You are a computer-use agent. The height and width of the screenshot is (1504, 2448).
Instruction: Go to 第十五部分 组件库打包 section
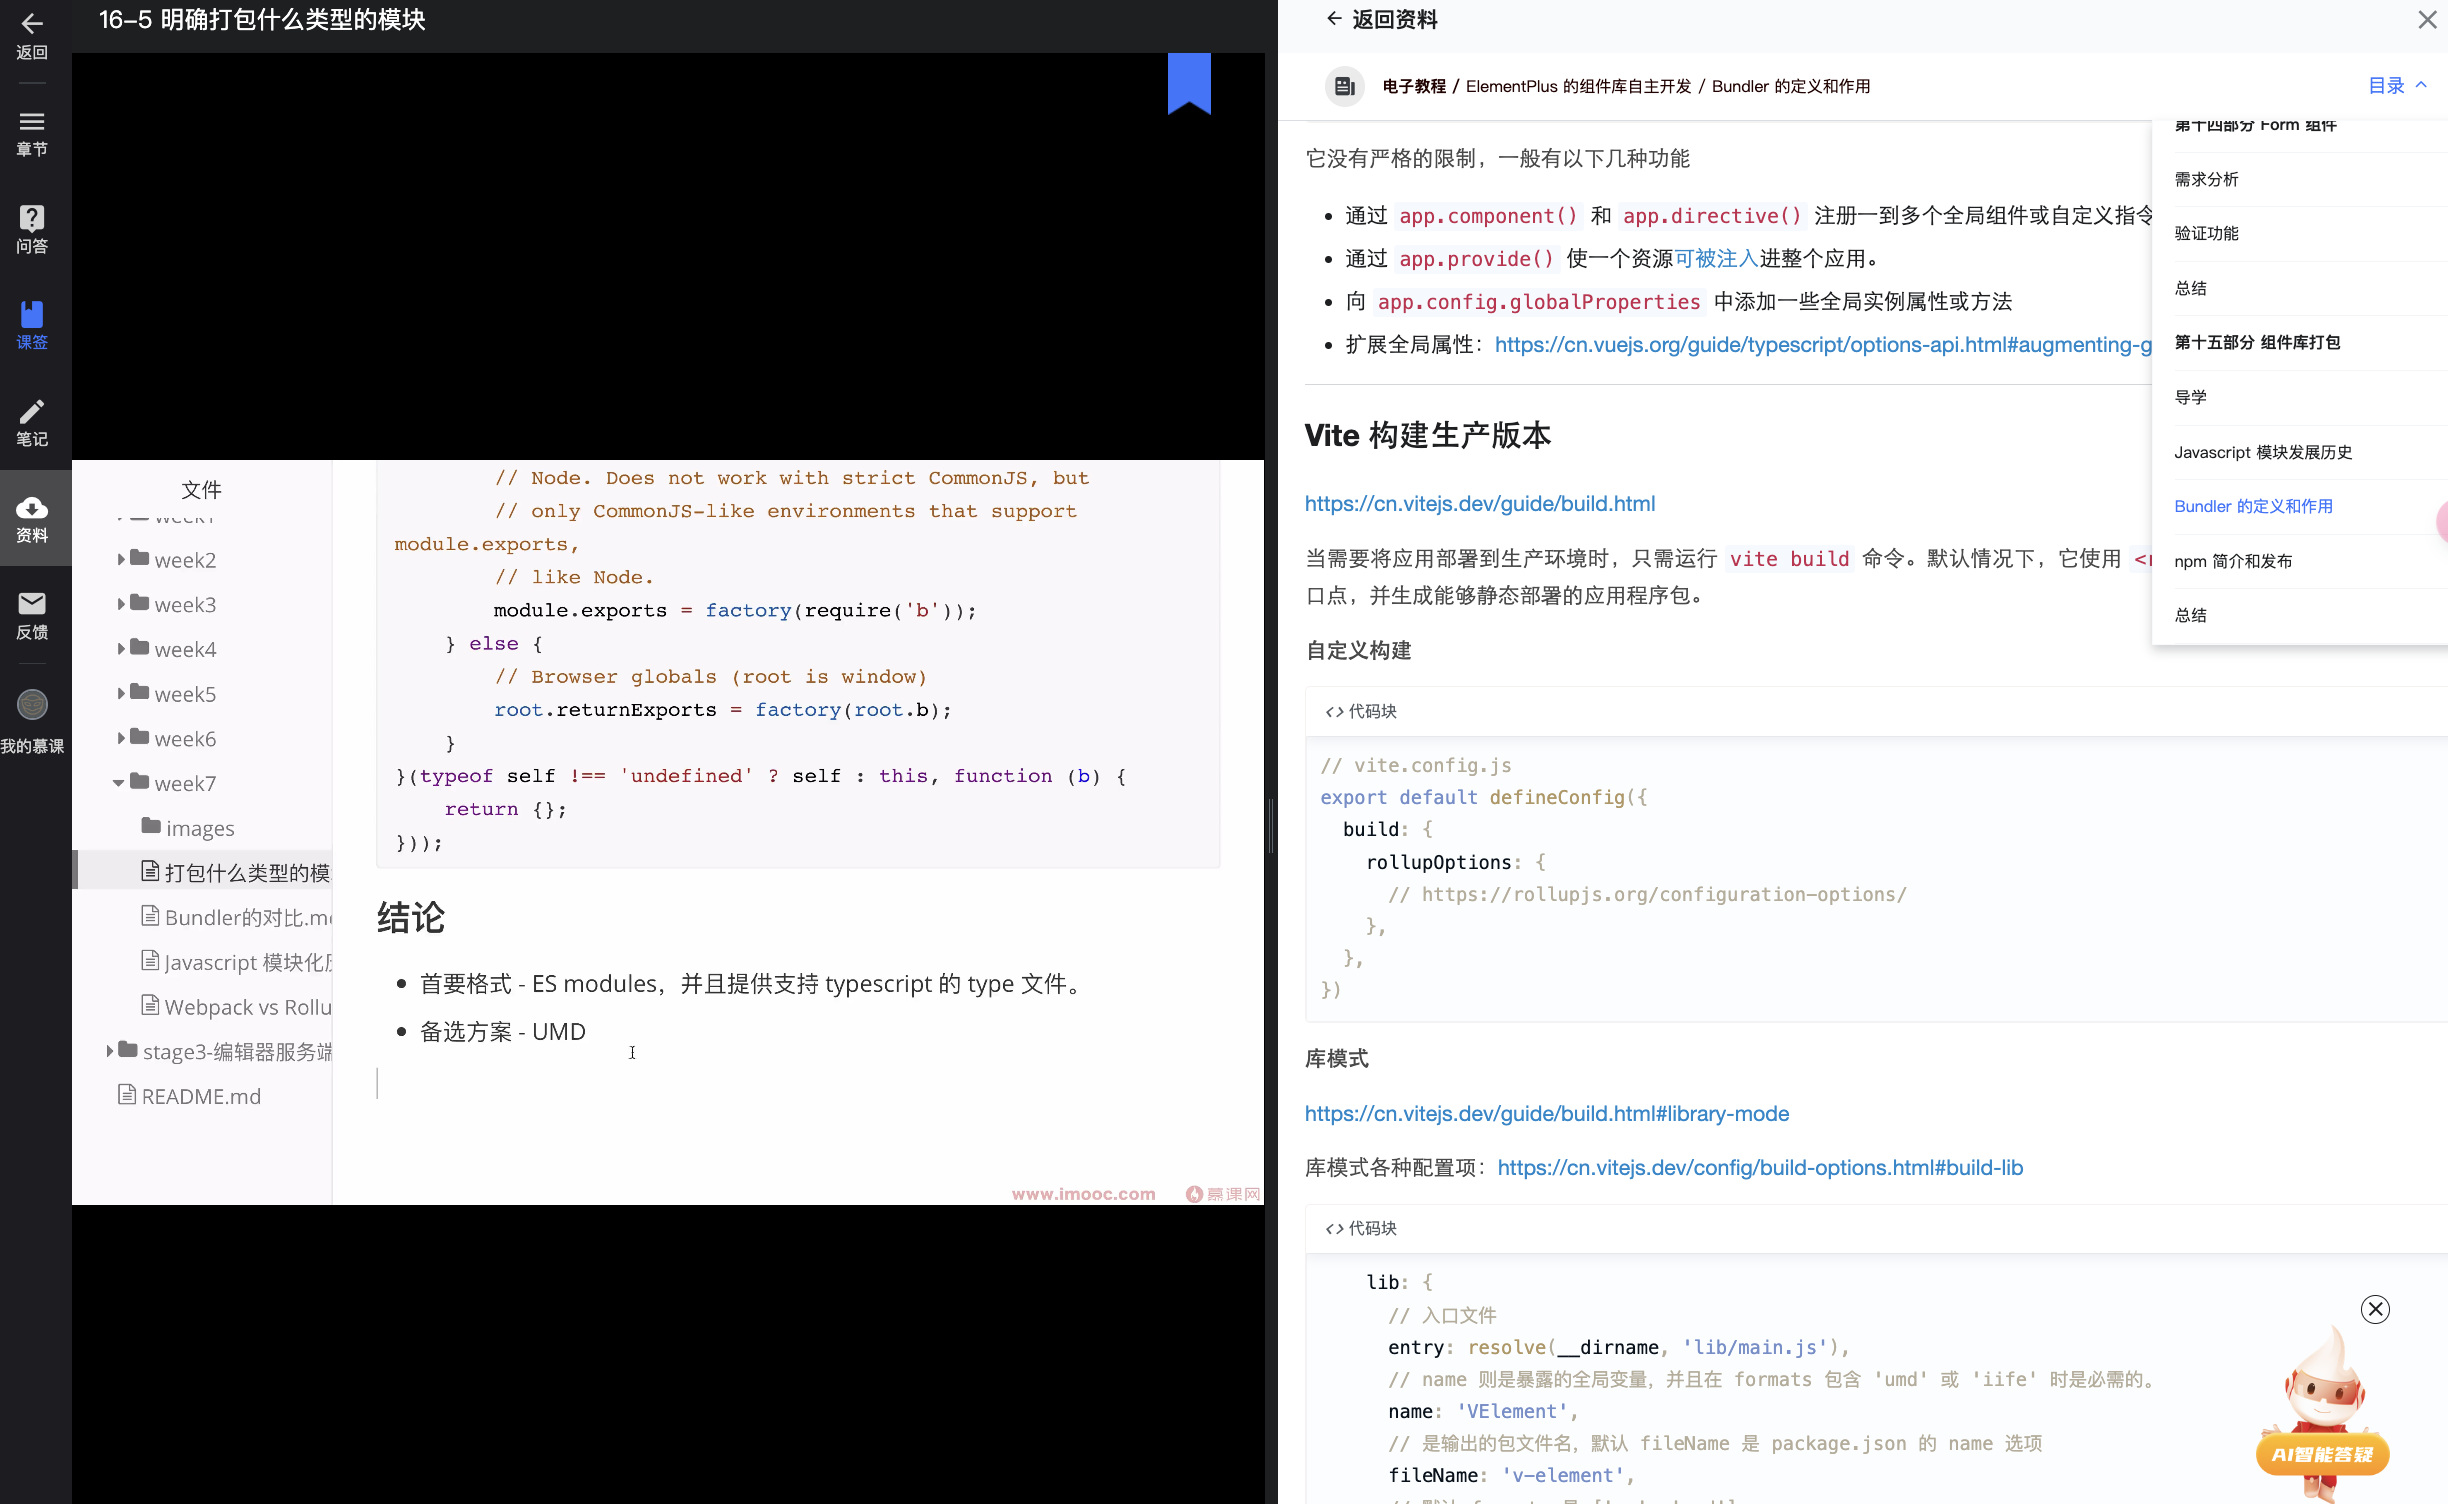(x=2257, y=342)
